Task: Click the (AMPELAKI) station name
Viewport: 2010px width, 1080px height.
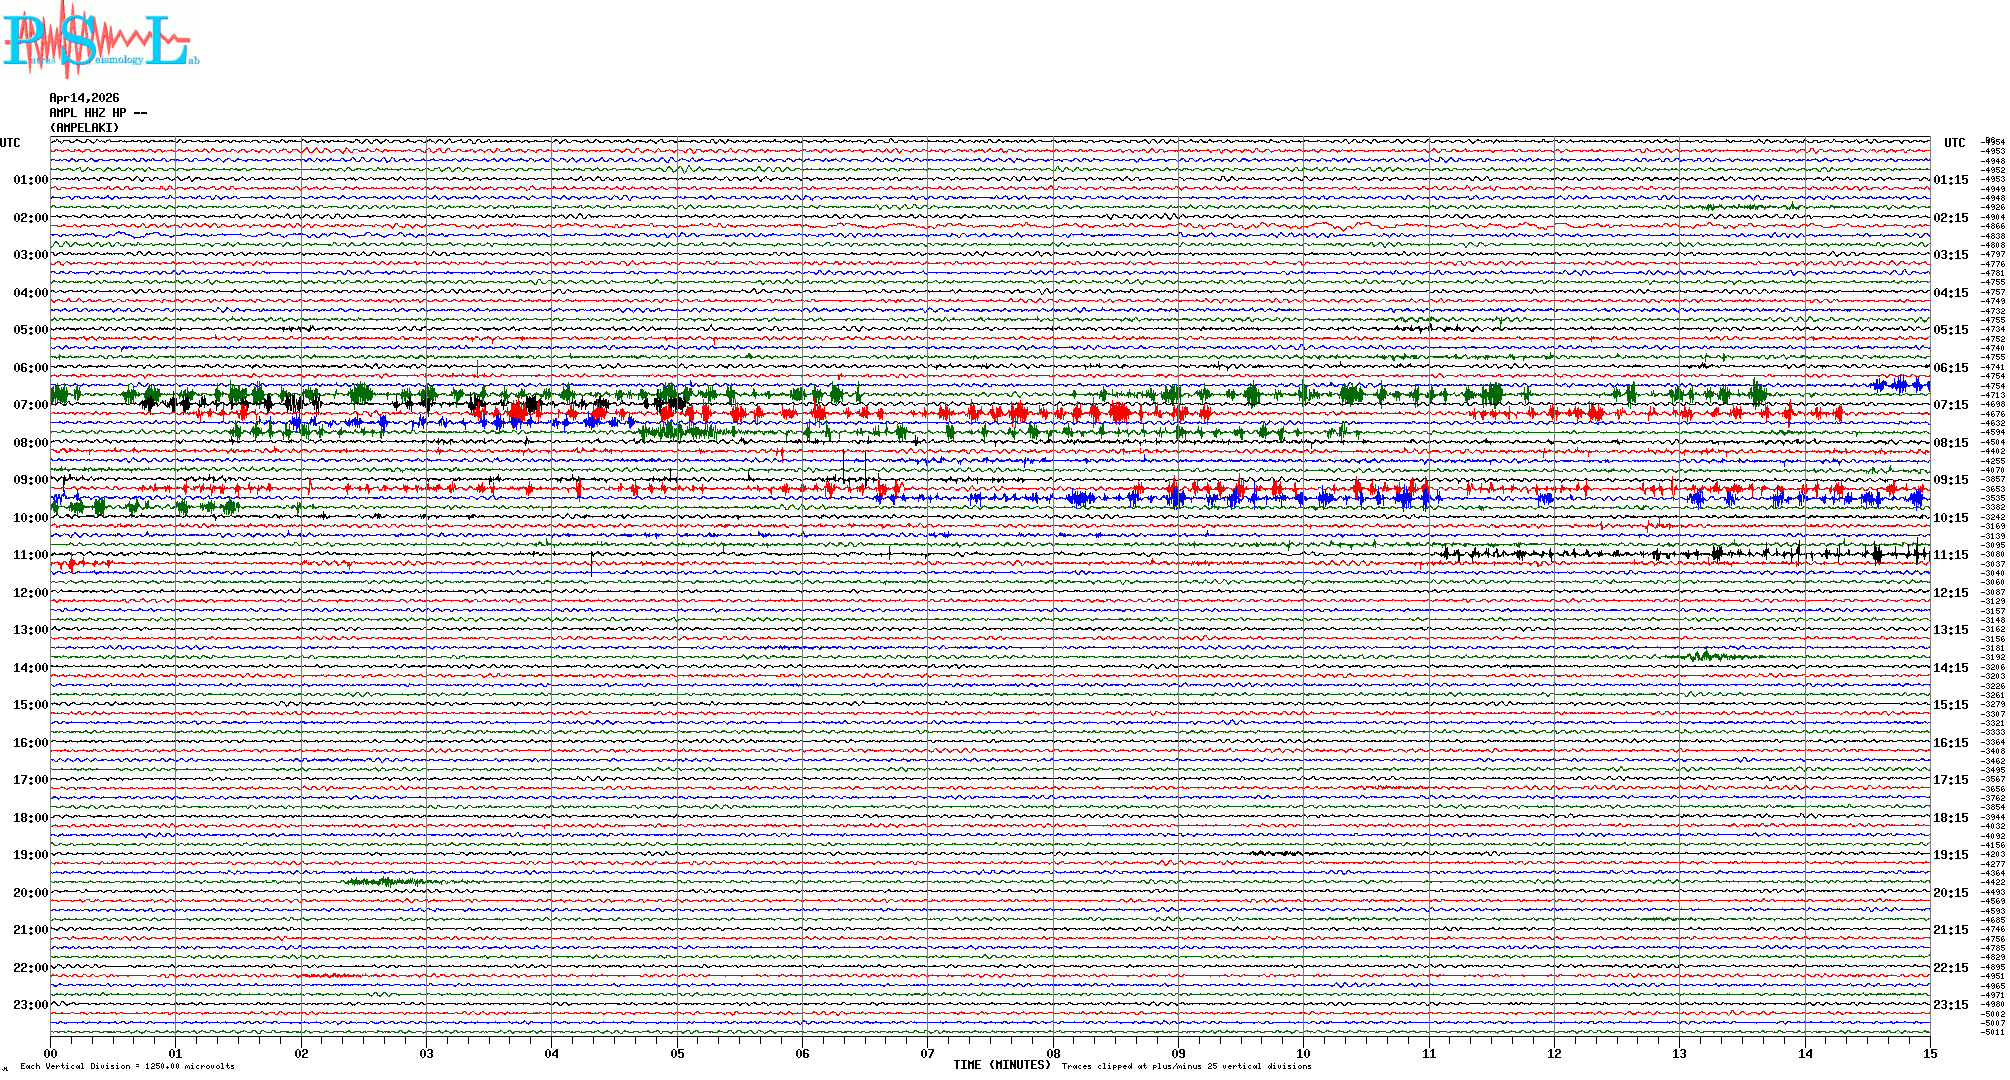Action: 84,128
